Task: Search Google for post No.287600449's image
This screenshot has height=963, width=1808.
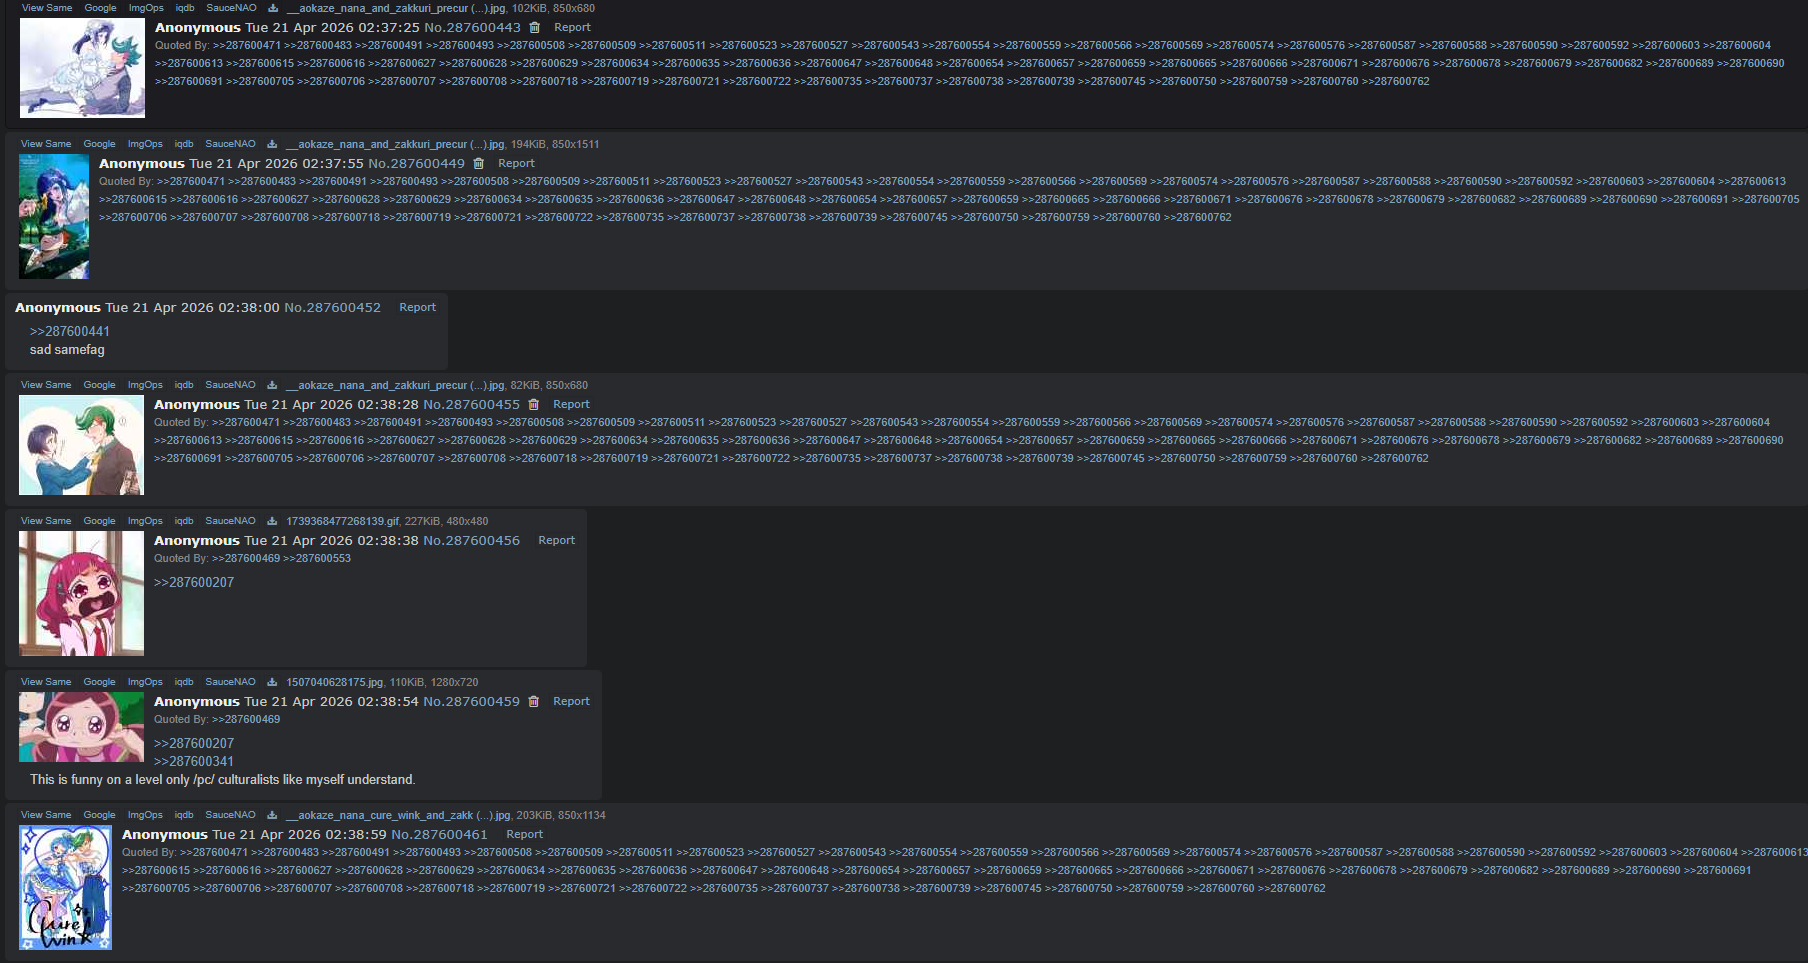Action: click(99, 144)
